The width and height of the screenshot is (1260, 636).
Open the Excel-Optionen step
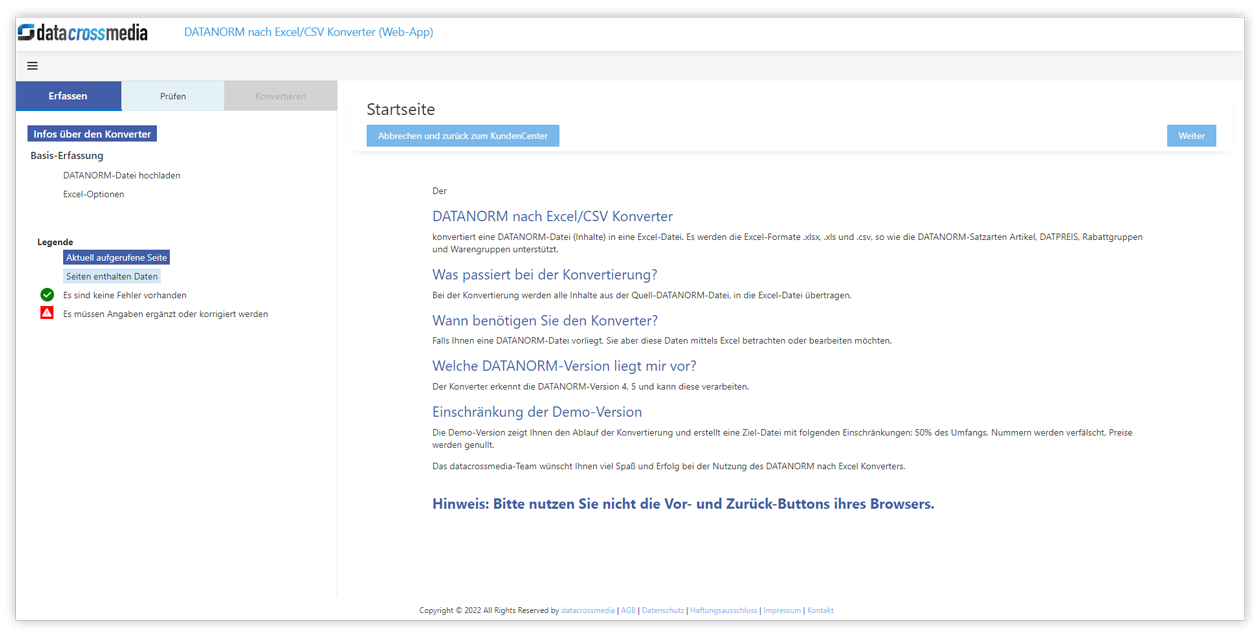pos(94,194)
